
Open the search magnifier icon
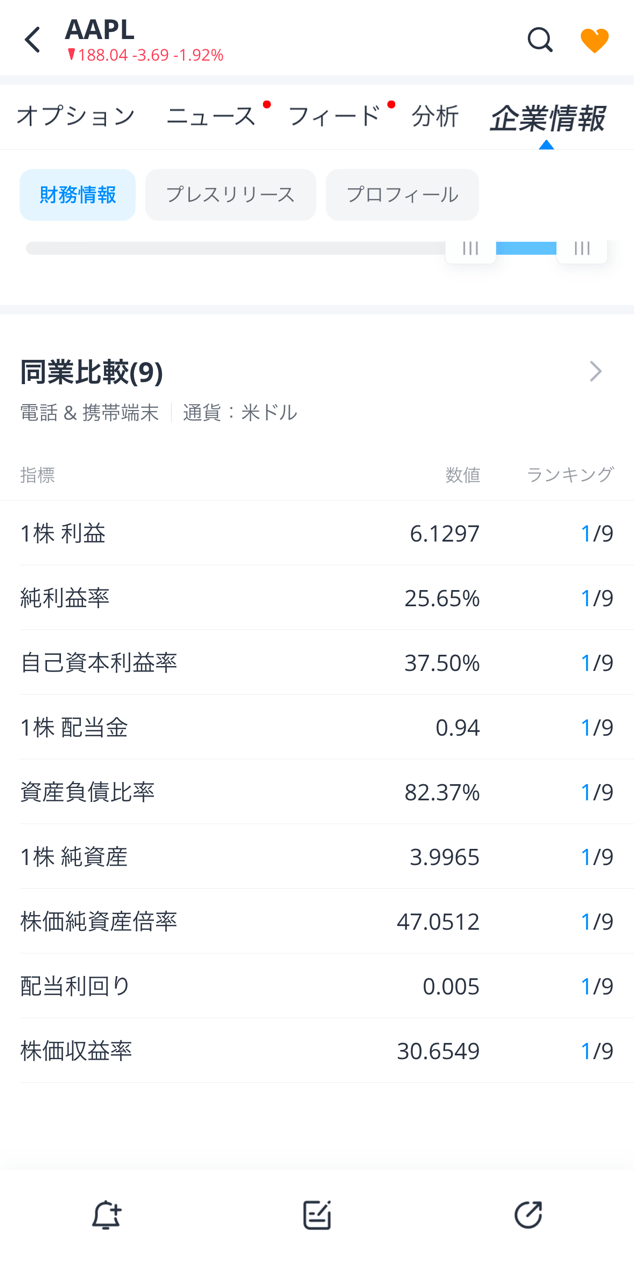pyautogui.click(x=540, y=40)
